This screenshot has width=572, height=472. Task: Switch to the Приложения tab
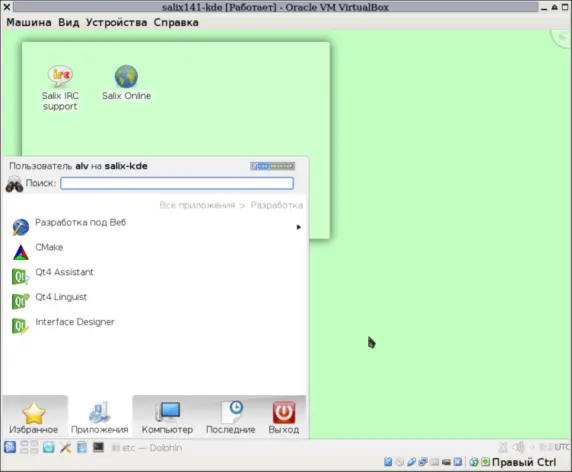coord(100,417)
